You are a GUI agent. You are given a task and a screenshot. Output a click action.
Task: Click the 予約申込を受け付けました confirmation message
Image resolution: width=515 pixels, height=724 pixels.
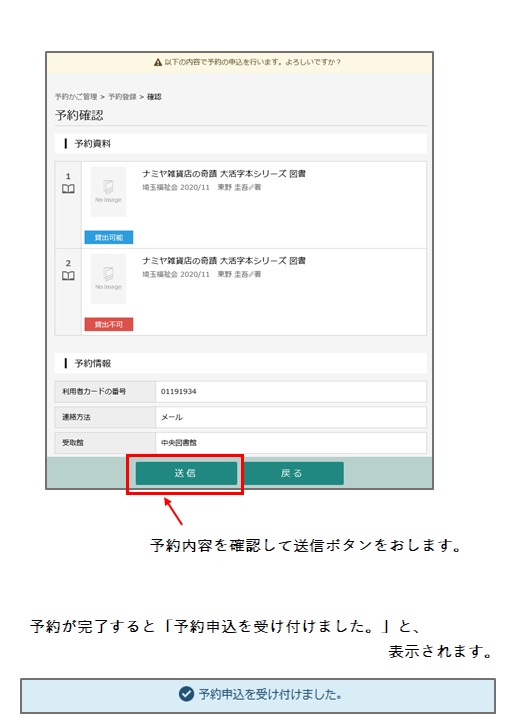(x=270, y=694)
